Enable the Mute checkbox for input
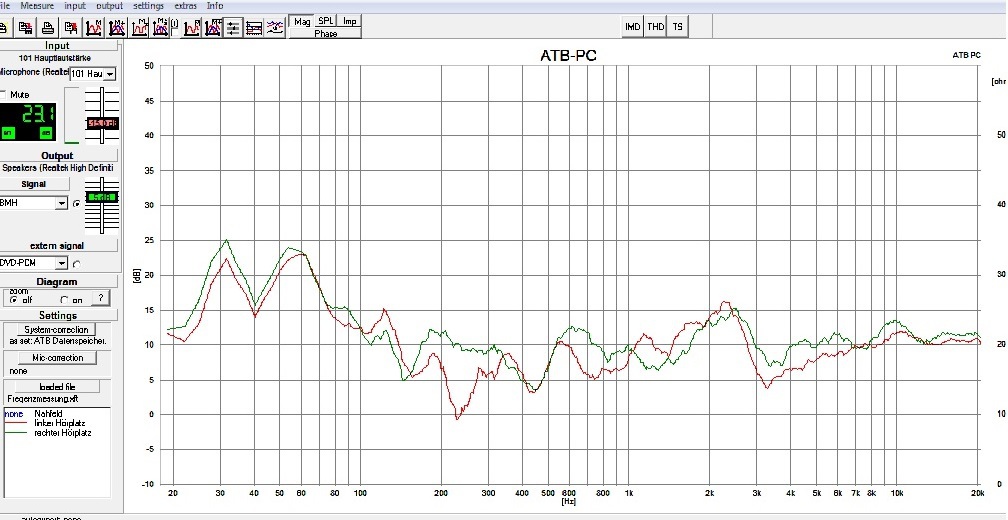 pyautogui.click(x=4, y=94)
